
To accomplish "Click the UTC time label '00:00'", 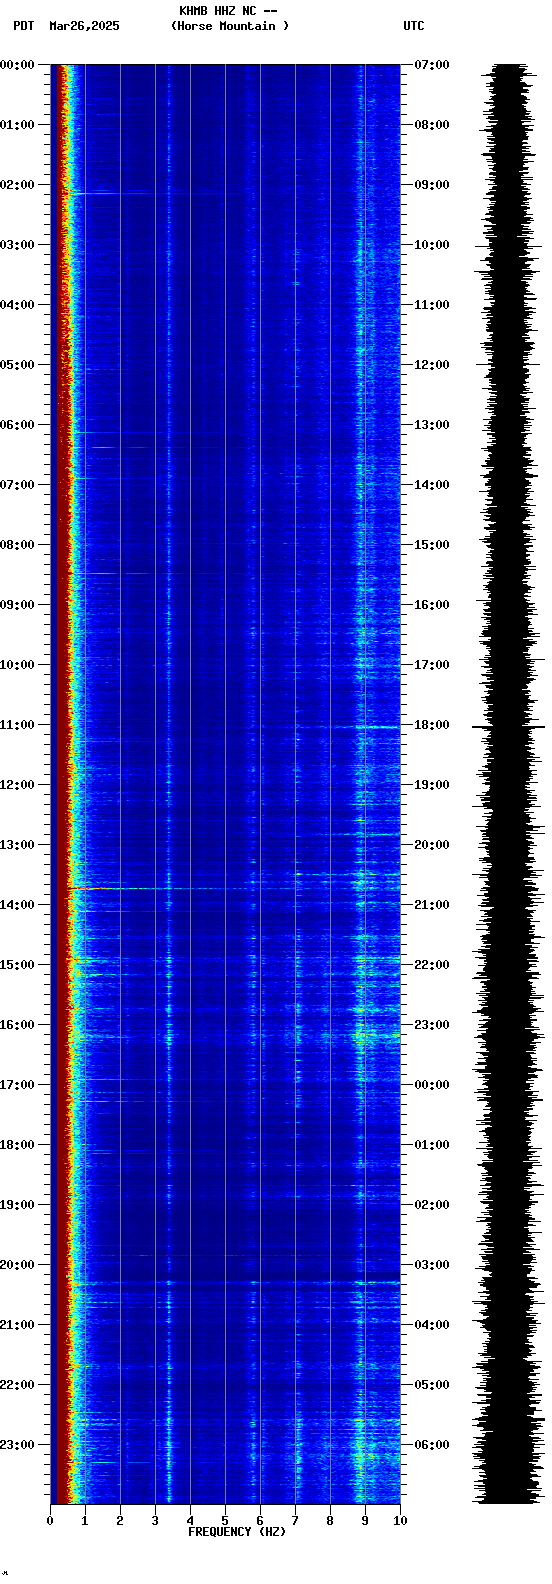I will pos(432,1085).
